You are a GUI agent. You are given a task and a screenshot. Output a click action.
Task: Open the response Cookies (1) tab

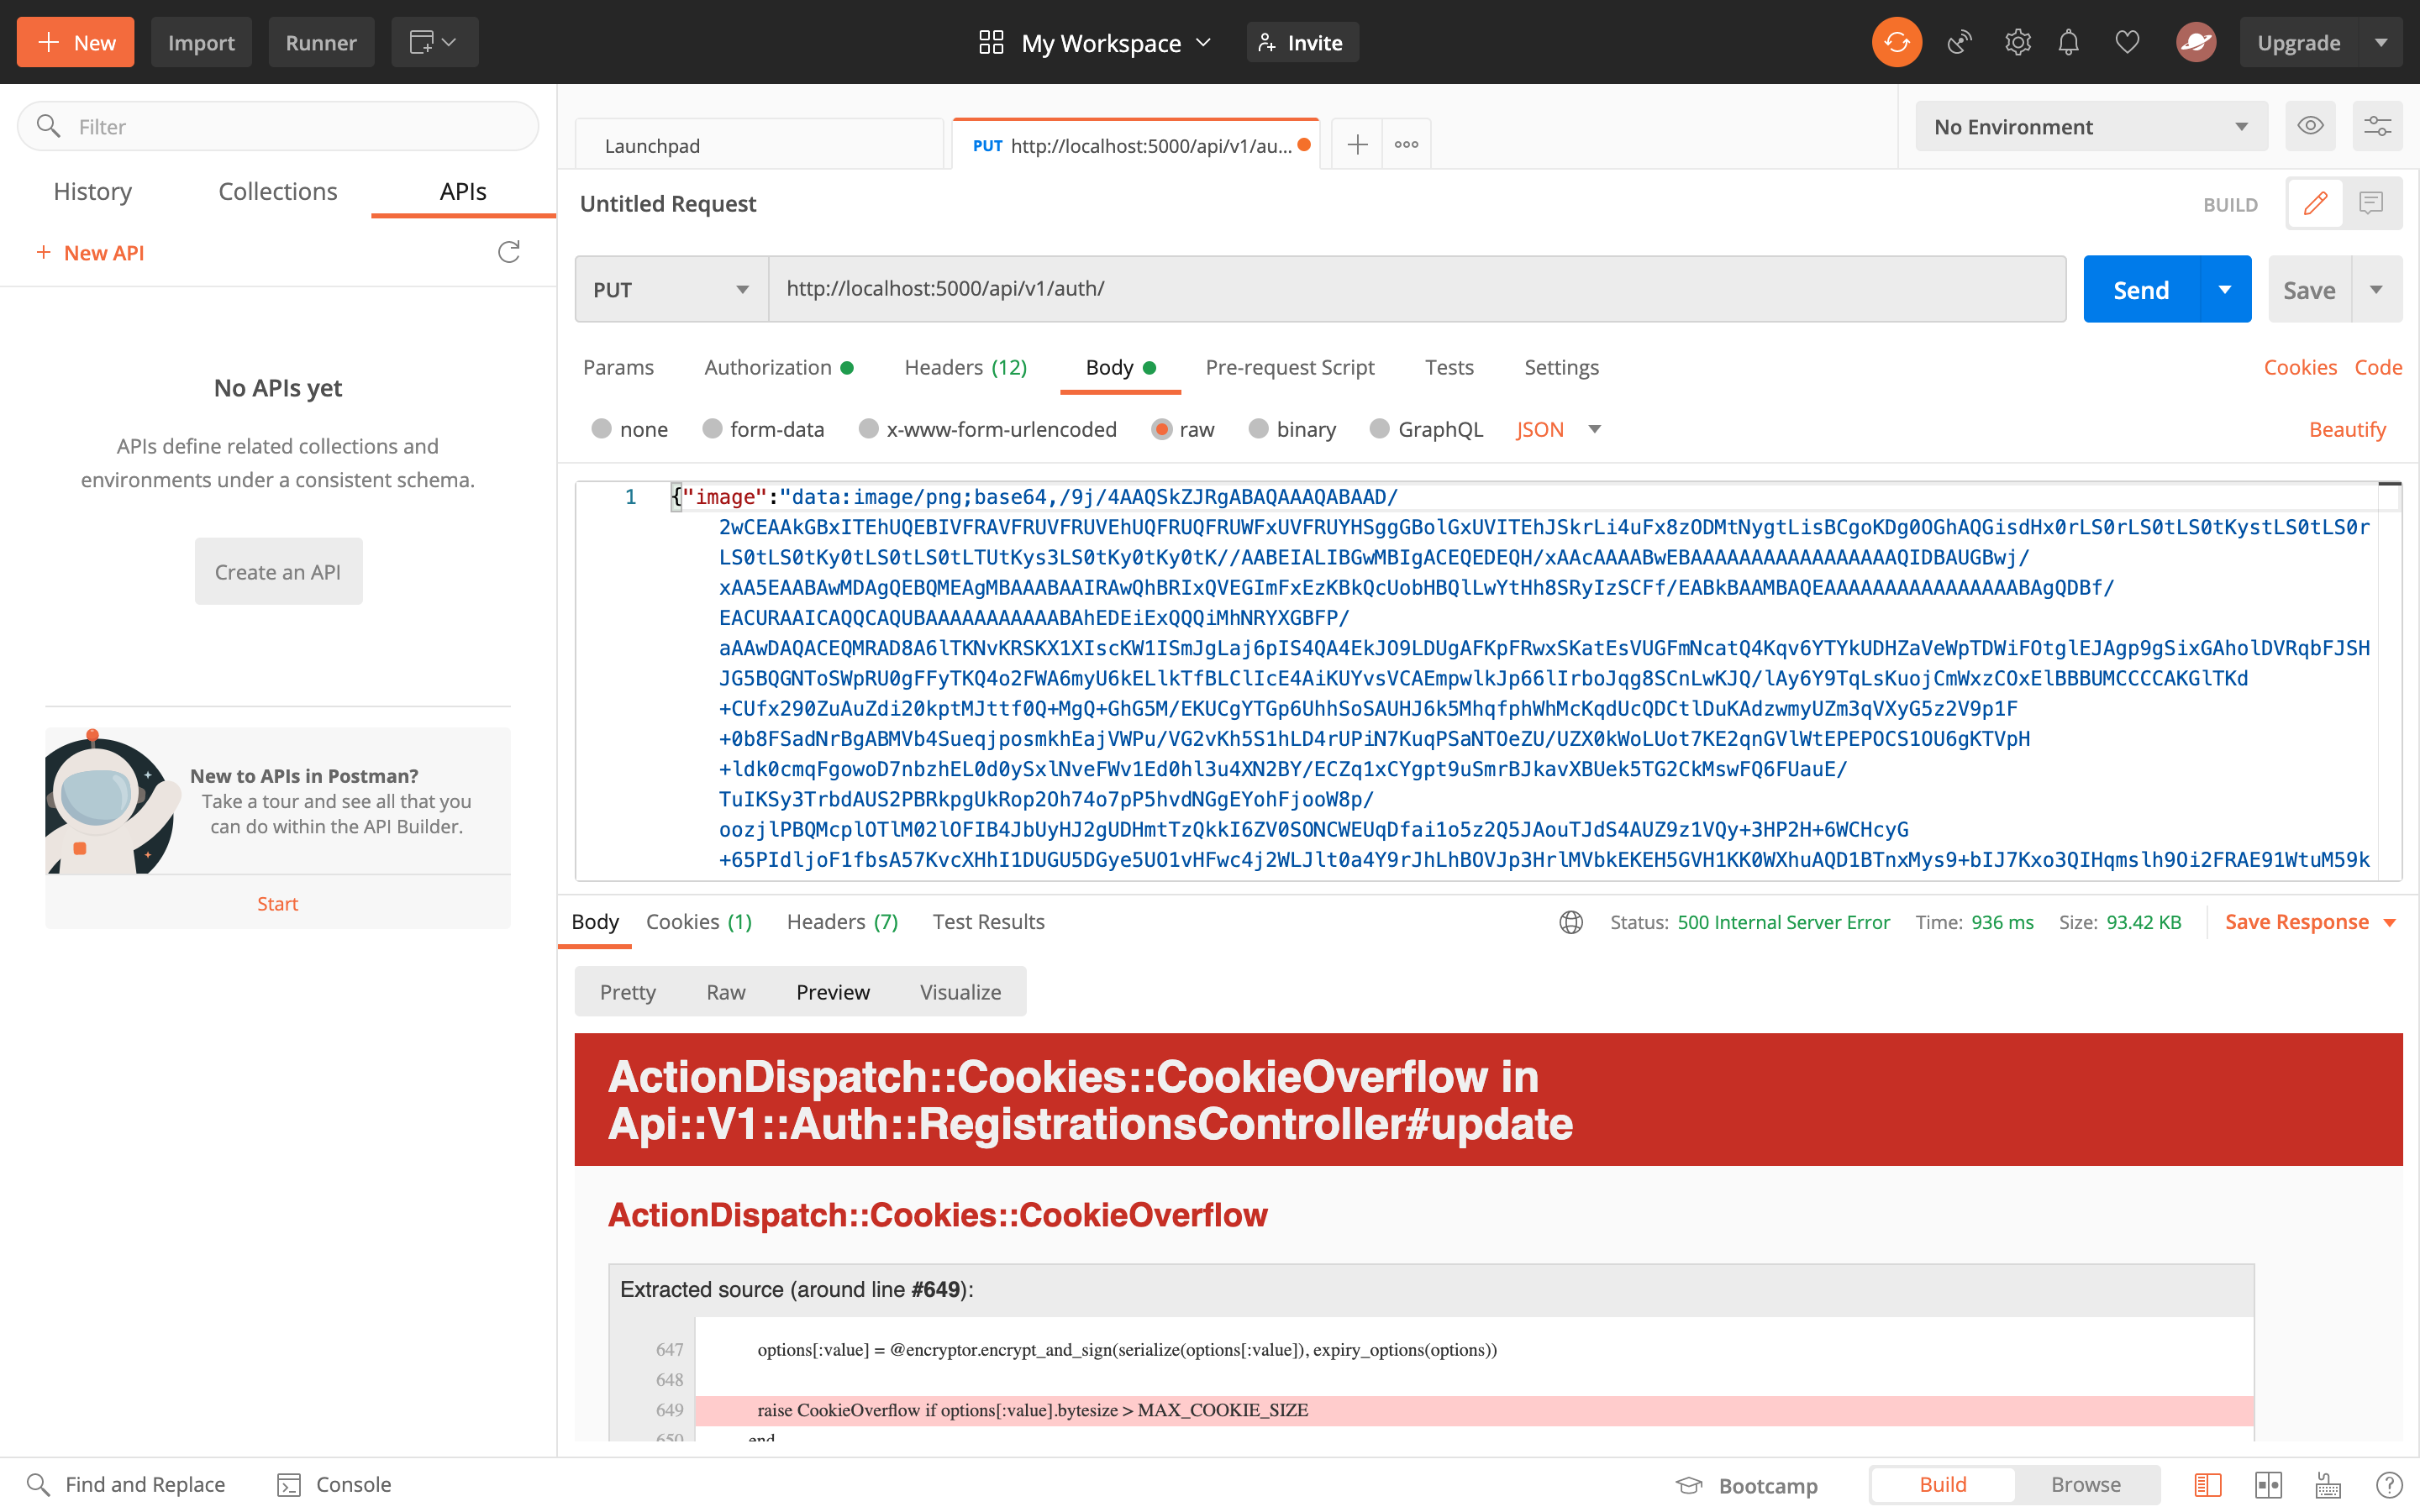click(698, 922)
